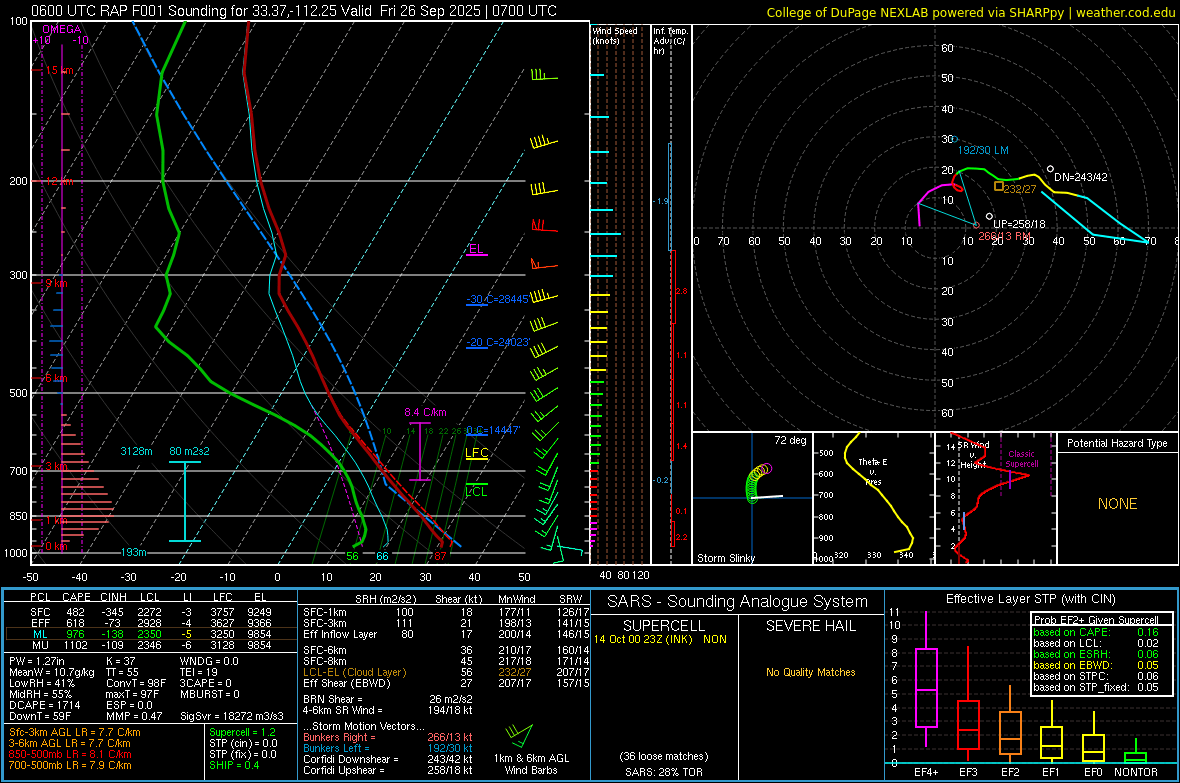This screenshot has height=783, width=1180.
Task: Click the 80 m2s2 effective SRH label
Action: click(x=189, y=451)
